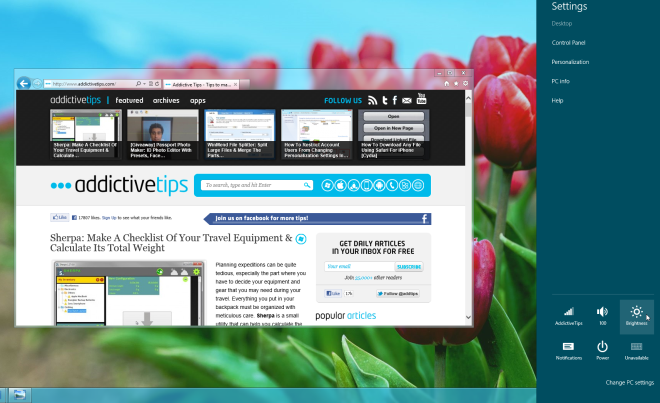
Task: Click the large addictivetips site logo
Action: pos(119,185)
